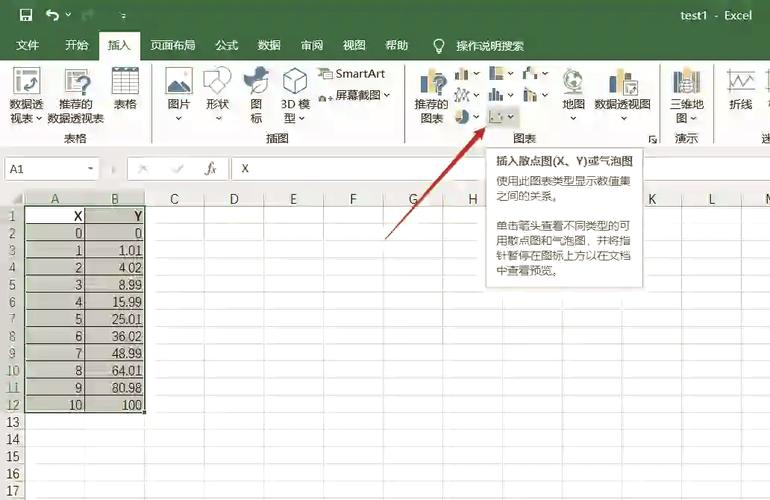Insert SmartArt graphic
The image size is (770, 500).
click(352, 73)
